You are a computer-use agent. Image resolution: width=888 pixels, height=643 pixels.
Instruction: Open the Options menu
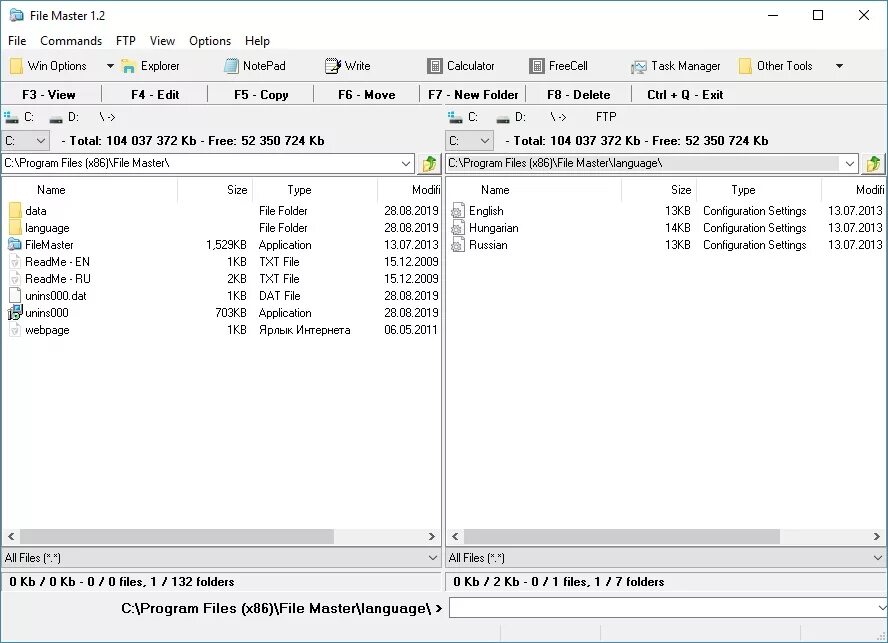[210, 41]
